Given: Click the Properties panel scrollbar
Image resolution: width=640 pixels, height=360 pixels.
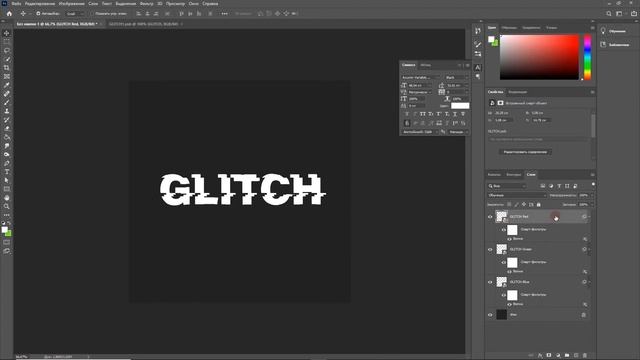Looking at the screenshot, I should [593, 126].
